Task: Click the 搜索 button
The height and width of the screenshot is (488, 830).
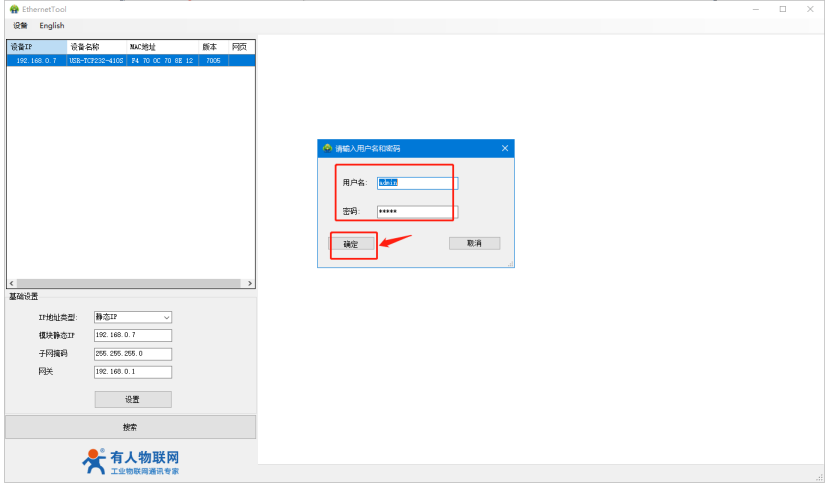Action: 130,427
